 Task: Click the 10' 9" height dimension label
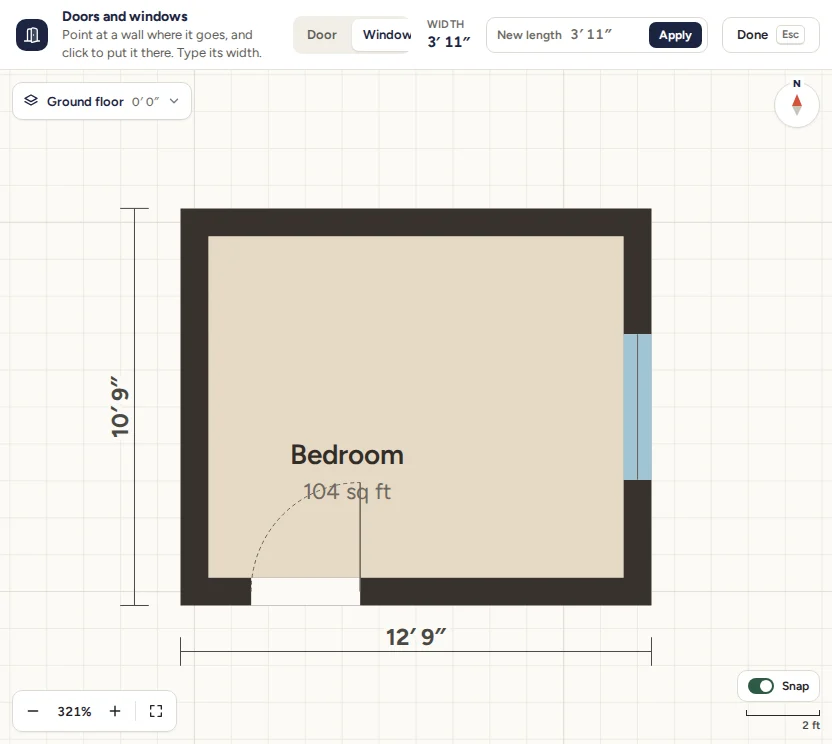click(x=120, y=407)
